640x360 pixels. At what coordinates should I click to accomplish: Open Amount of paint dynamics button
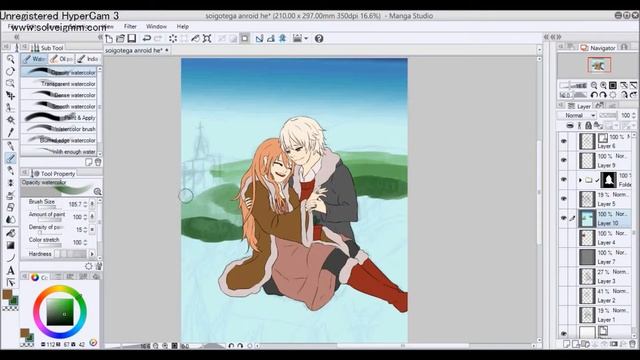pos(92,216)
